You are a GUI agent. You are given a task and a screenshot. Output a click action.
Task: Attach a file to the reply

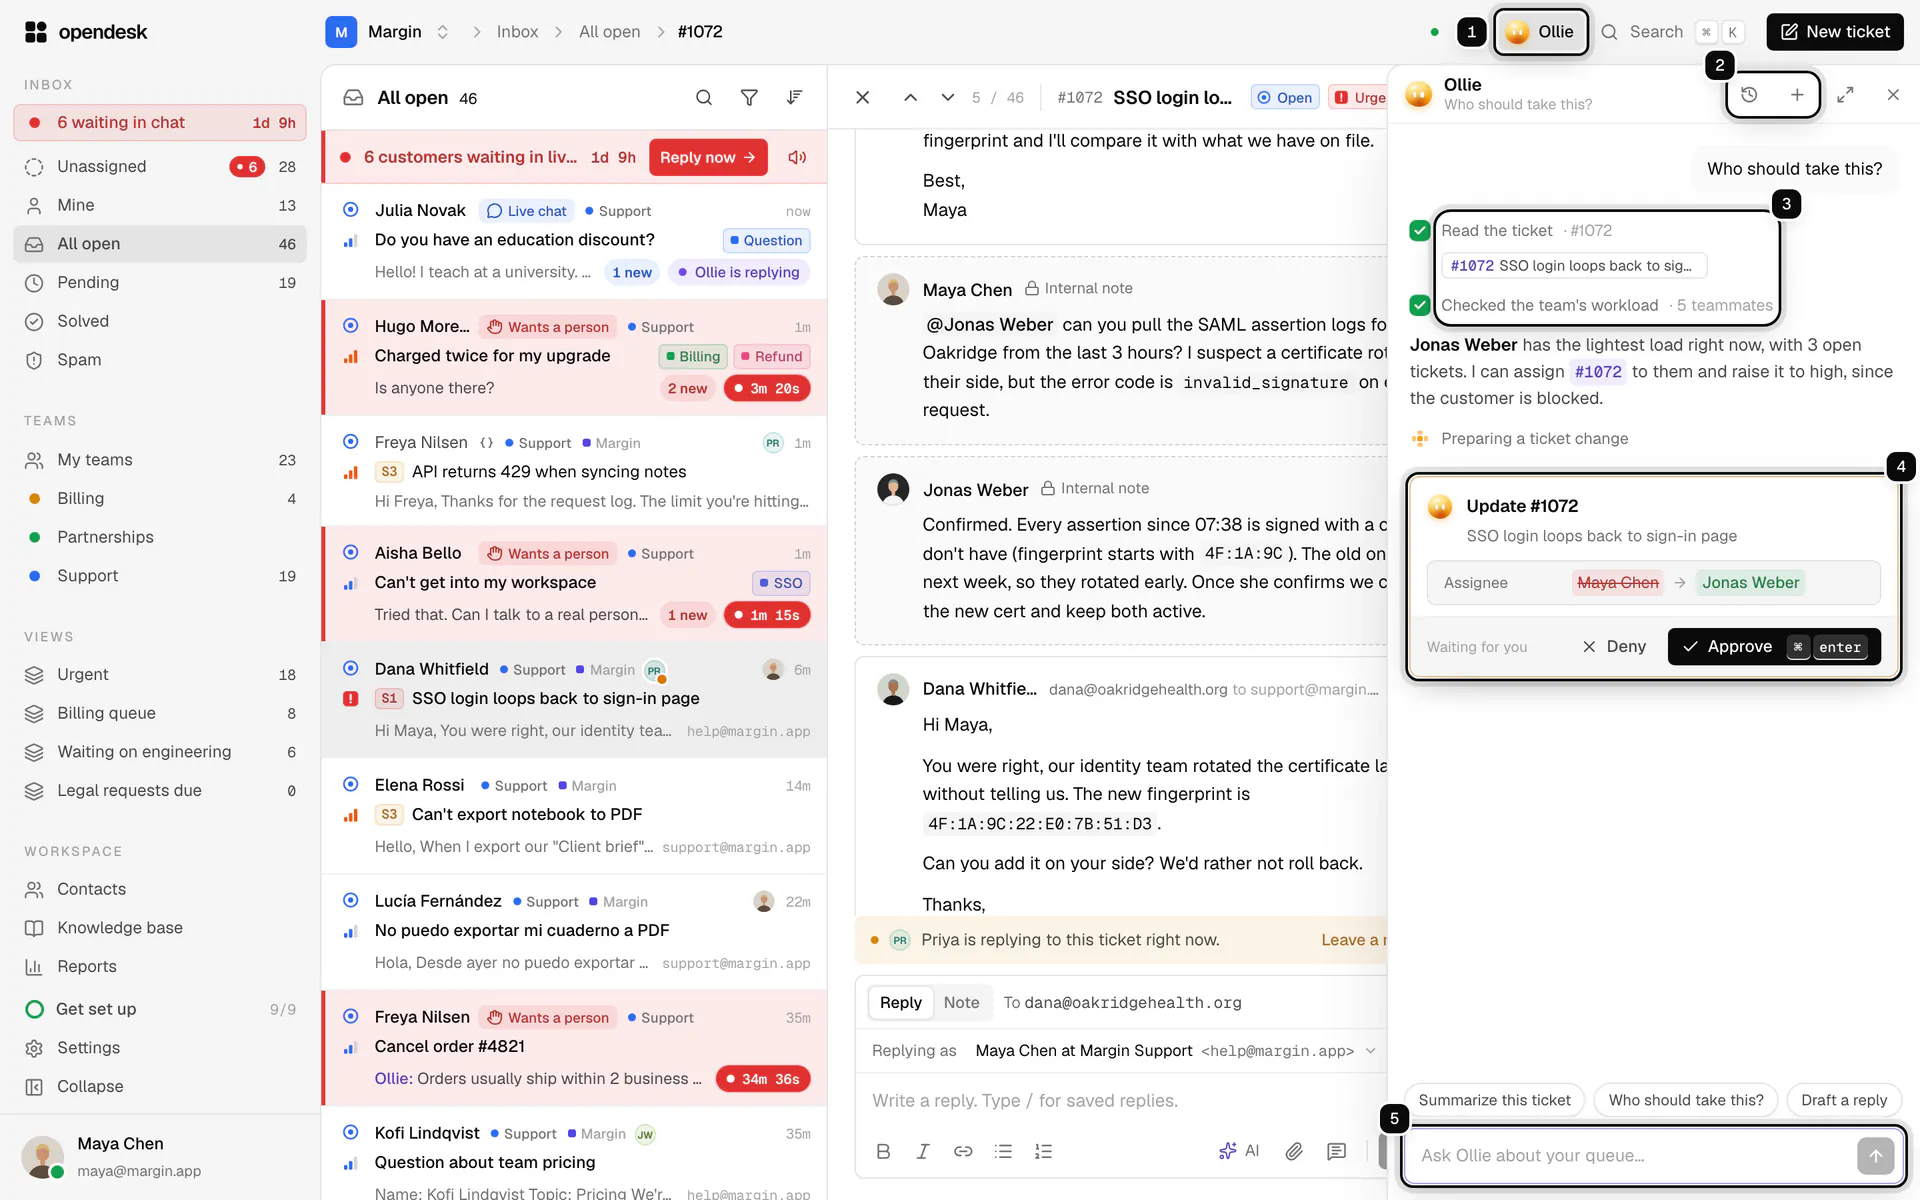click(x=1294, y=1151)
